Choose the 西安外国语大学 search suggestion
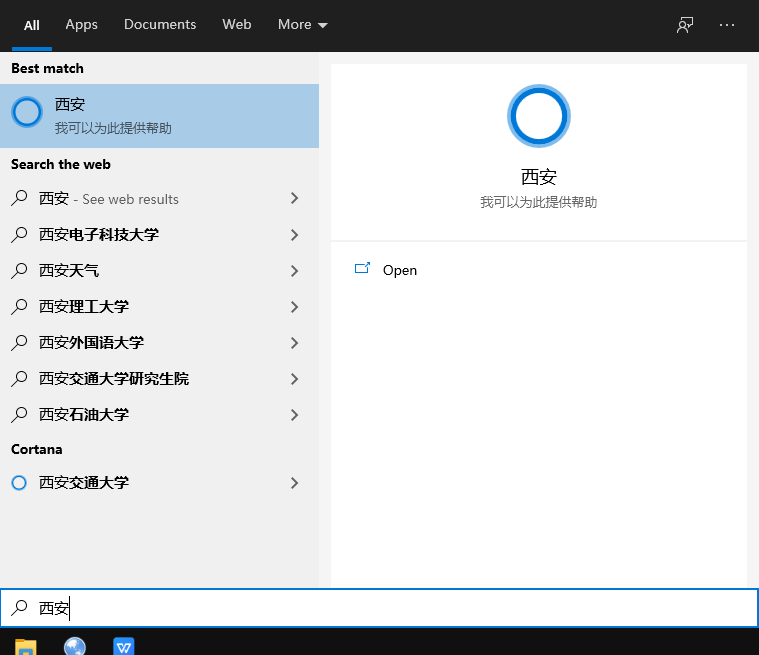Image resolution: width=759 pixels, height=655 pixels. pyautogui.click(x=91, y=343)
